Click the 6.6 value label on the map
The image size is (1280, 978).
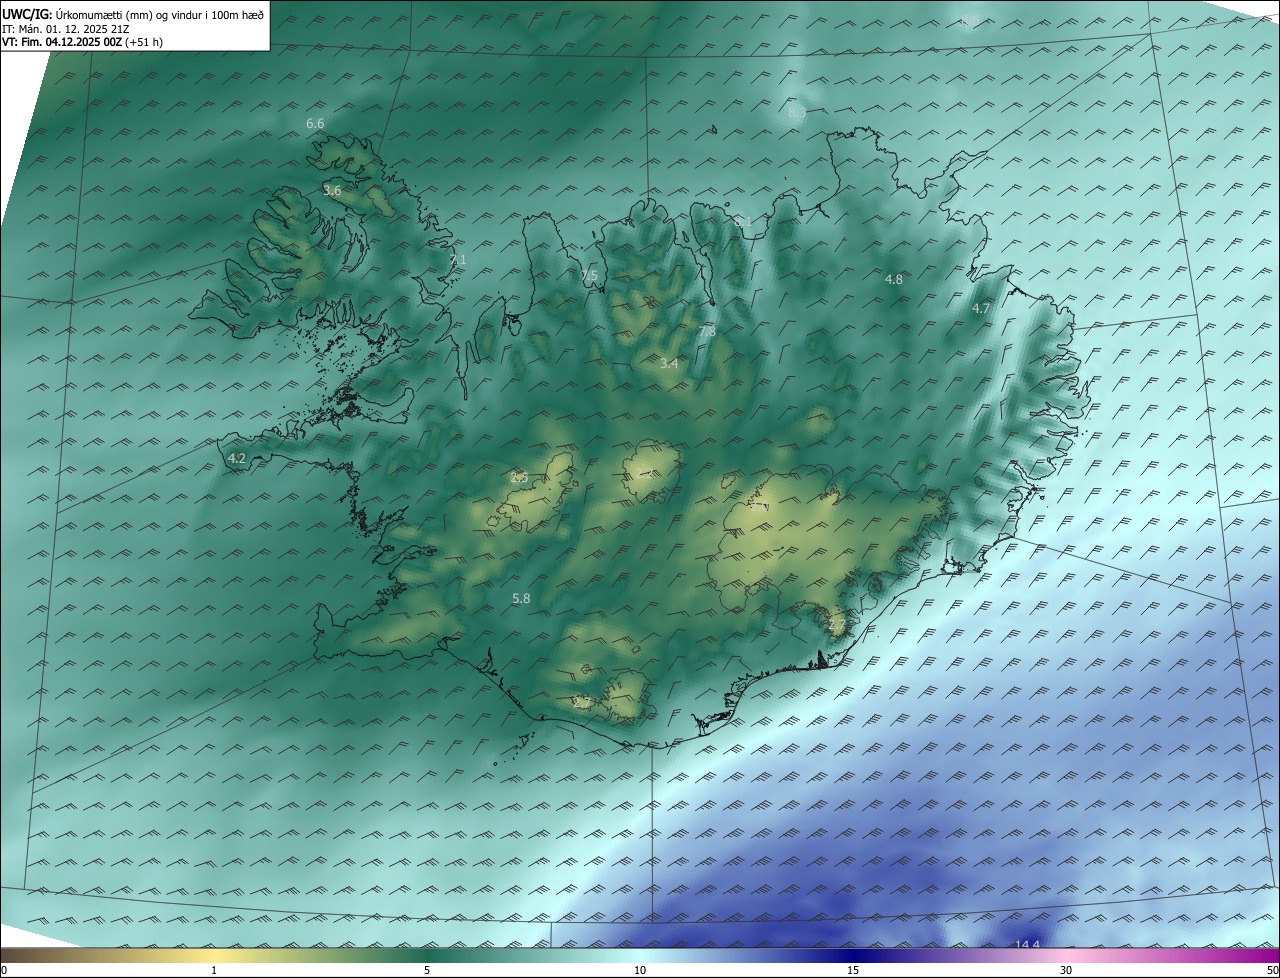point(315,123)
